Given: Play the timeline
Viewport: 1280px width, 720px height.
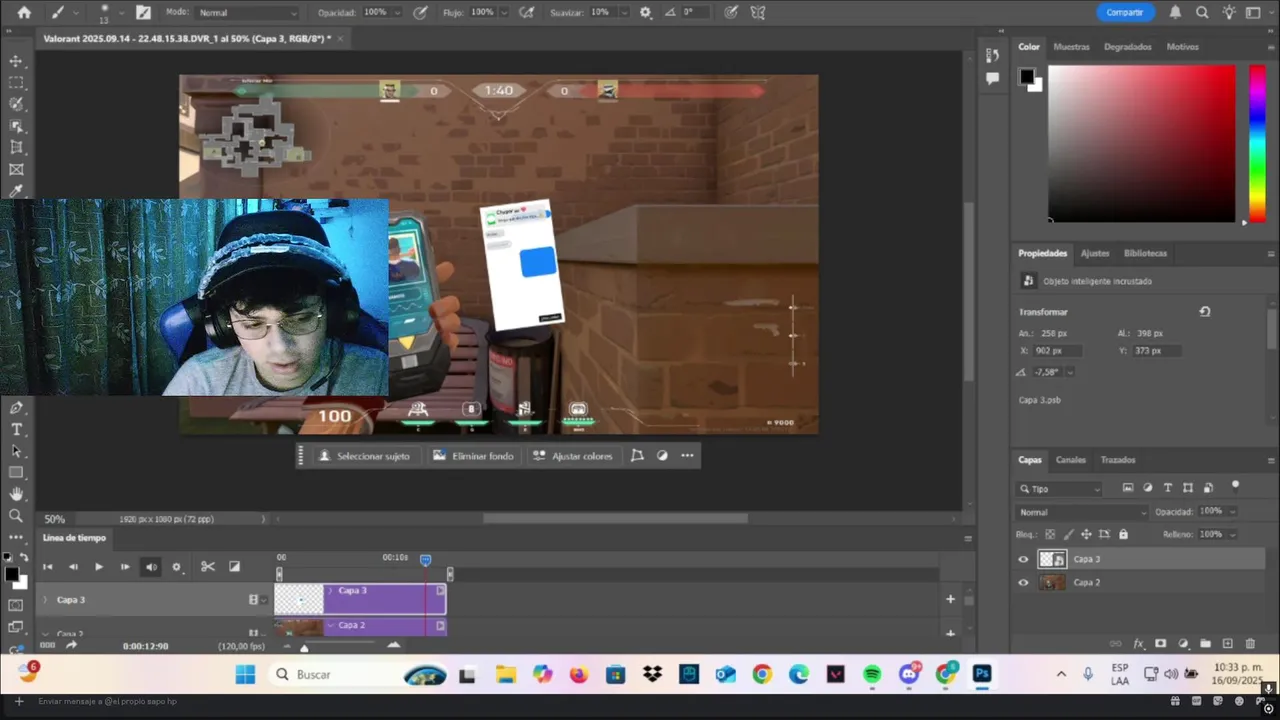Looking at the screenshot, I should (x=98, y=567).
